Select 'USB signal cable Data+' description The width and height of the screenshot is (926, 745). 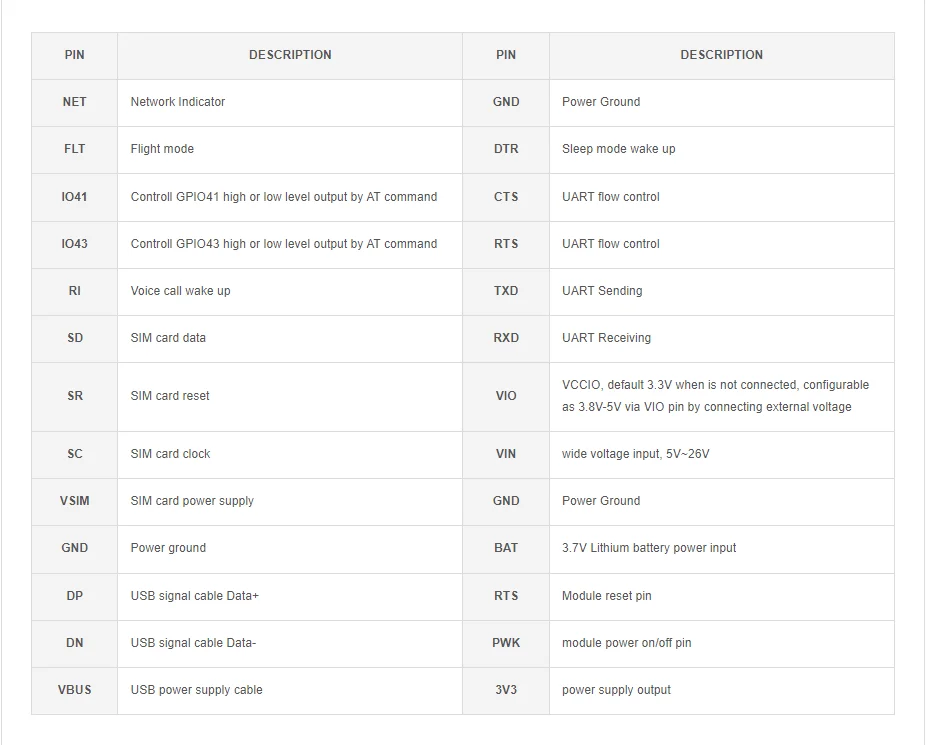[x=195, y=596]
